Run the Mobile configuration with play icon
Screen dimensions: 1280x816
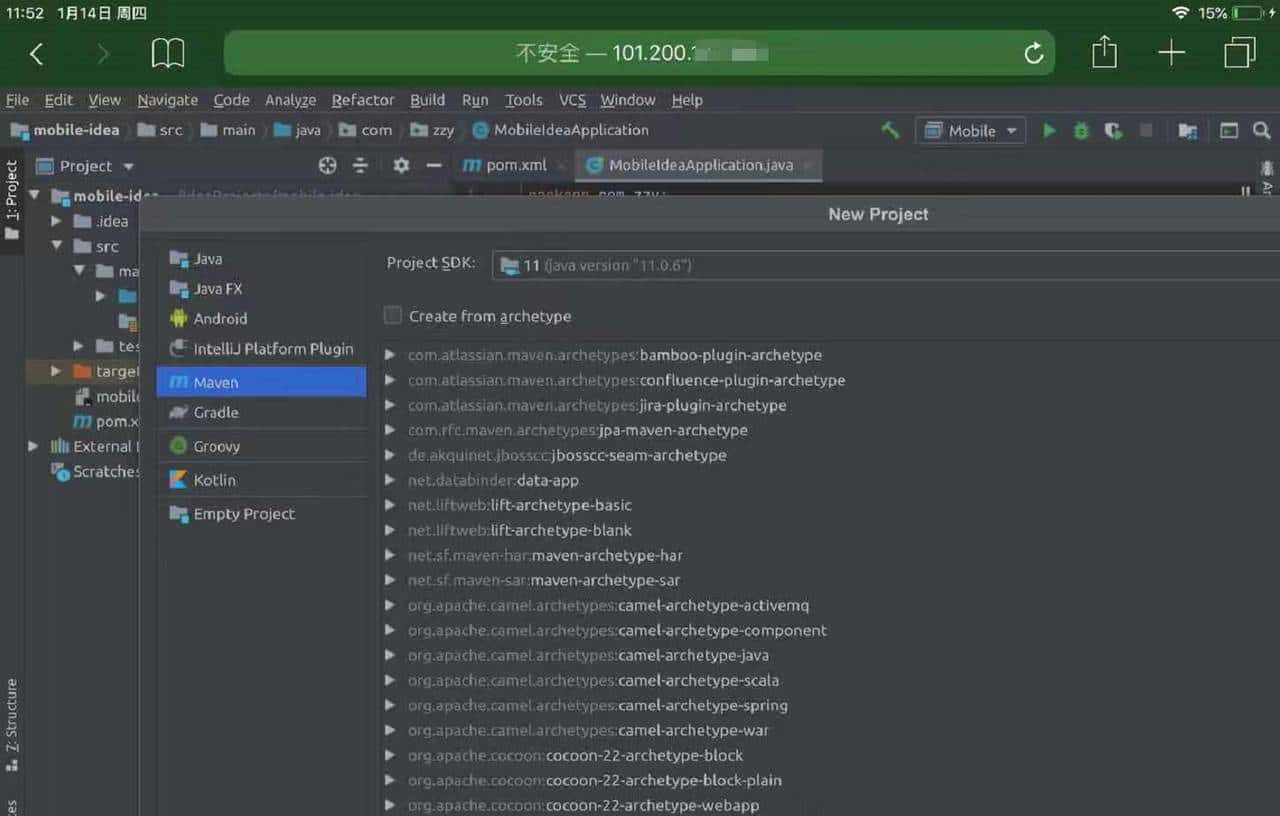click(1049, 131)
